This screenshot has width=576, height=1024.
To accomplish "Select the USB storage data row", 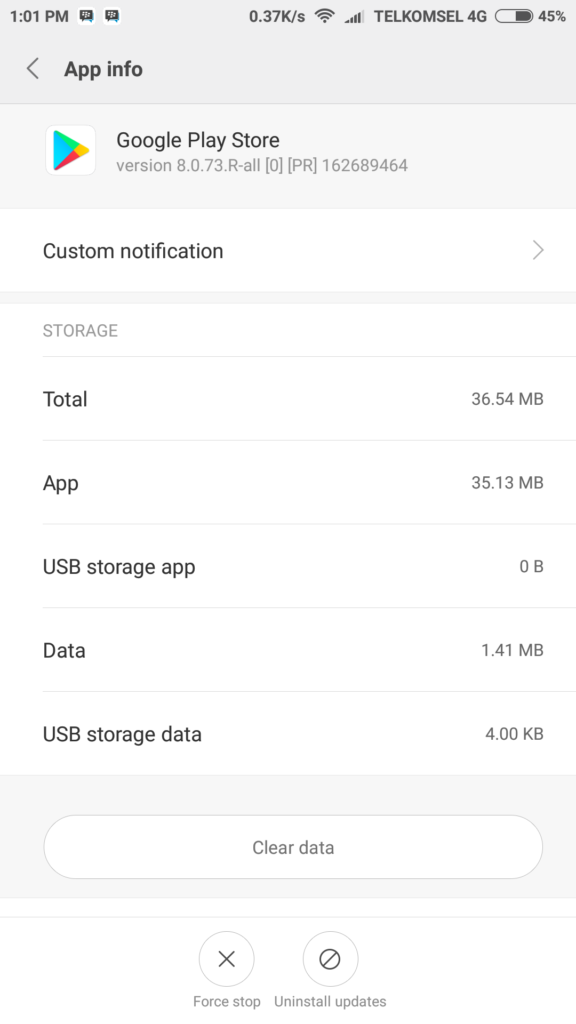I will [288, 734].
